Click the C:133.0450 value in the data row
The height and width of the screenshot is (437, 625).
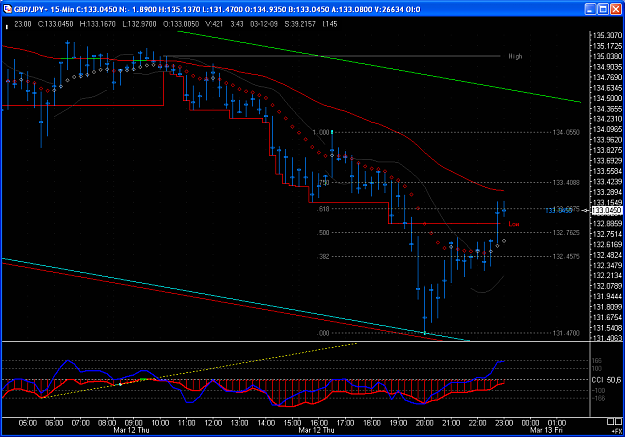pyautogui.click(x=55, y=24)
